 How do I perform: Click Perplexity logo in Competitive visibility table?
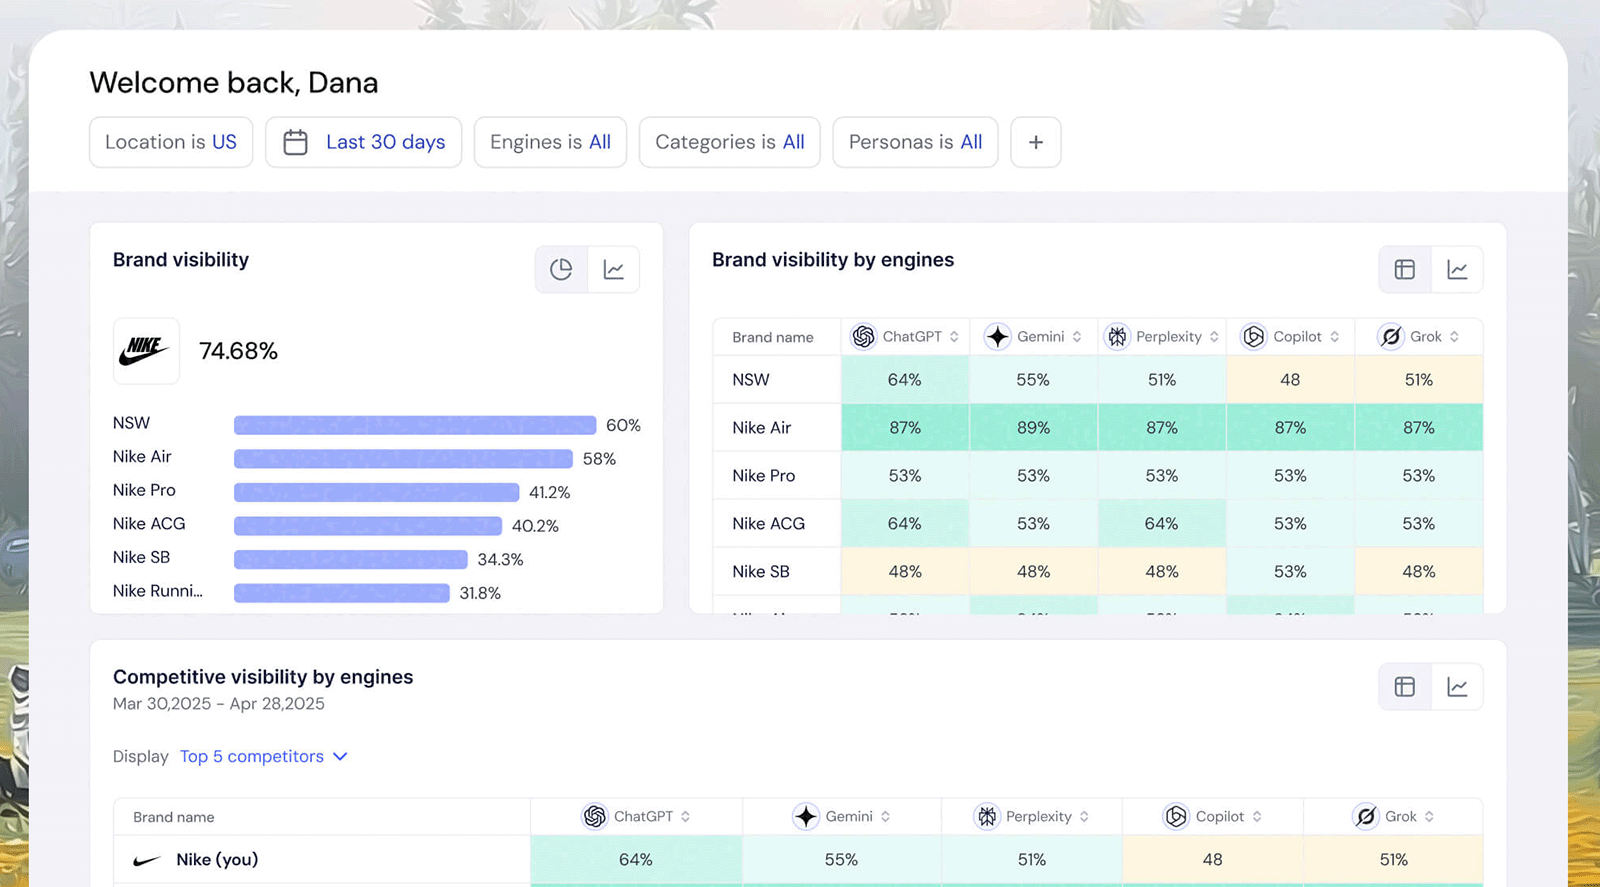pos(987,817)
